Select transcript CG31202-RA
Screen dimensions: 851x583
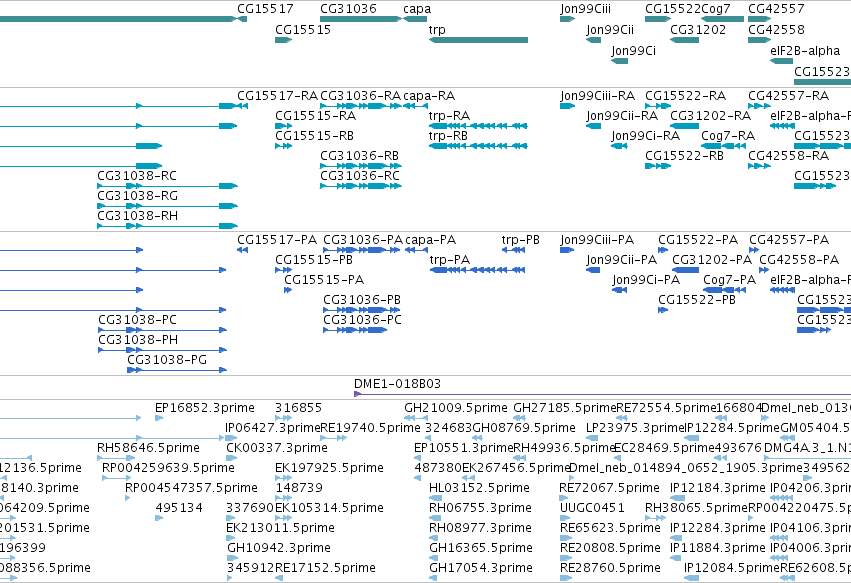pyautogui.click(x=710, y=116)
